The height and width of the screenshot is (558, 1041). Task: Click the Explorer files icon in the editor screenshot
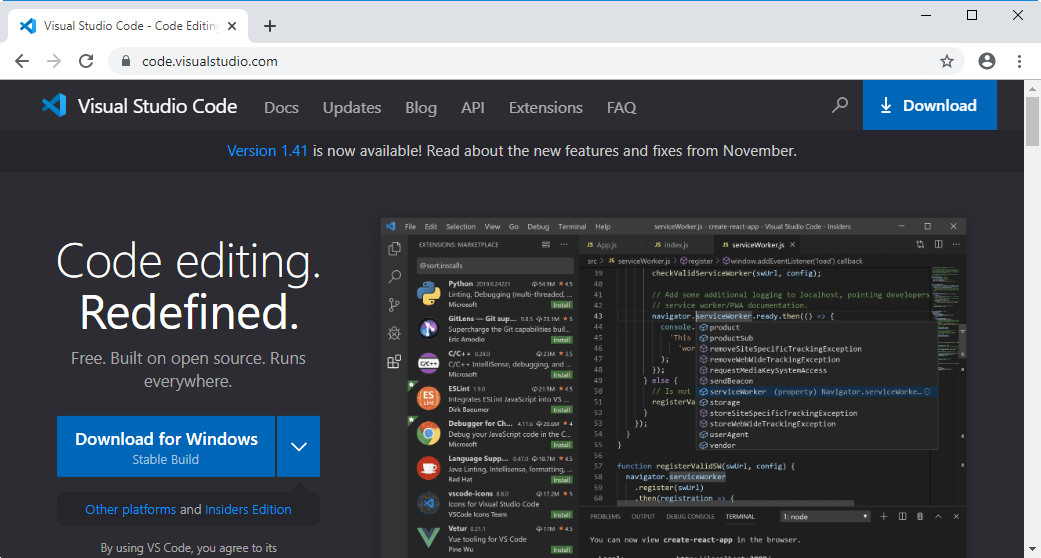coord(394,248)
